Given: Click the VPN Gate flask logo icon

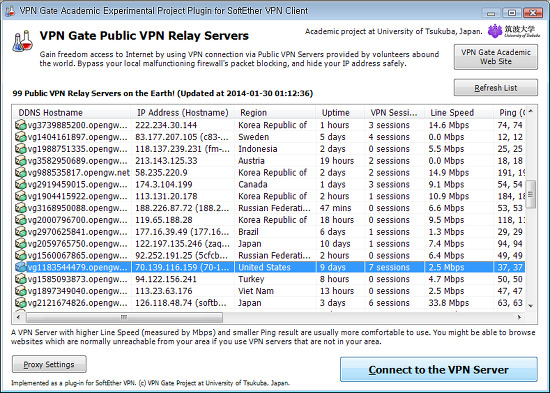Looking at the screenshot, I should [22, 41].
